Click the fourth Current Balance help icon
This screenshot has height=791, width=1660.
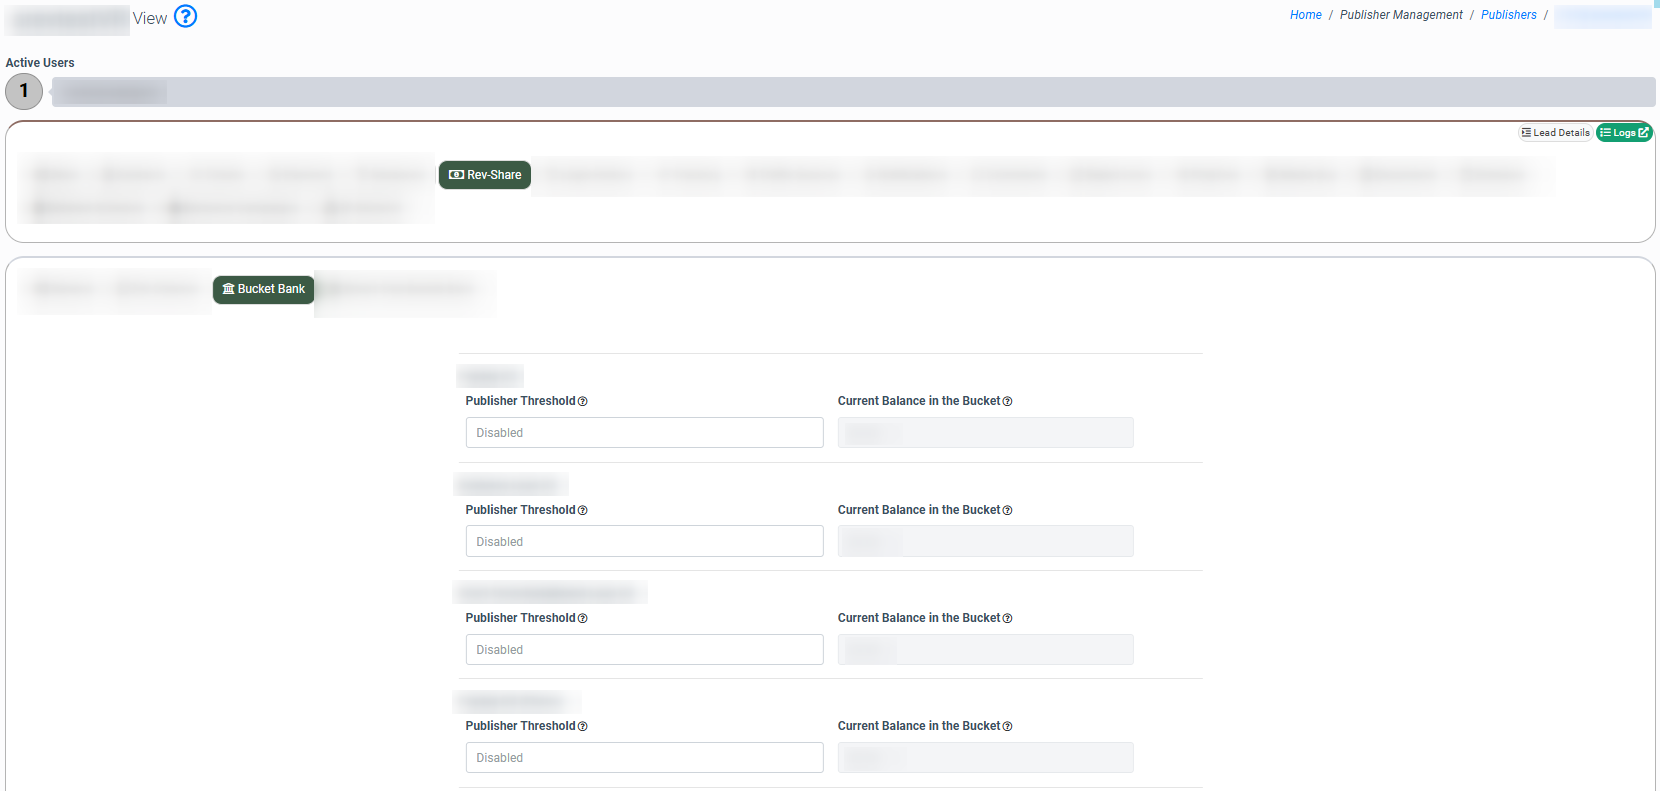tap(1007, 727)
